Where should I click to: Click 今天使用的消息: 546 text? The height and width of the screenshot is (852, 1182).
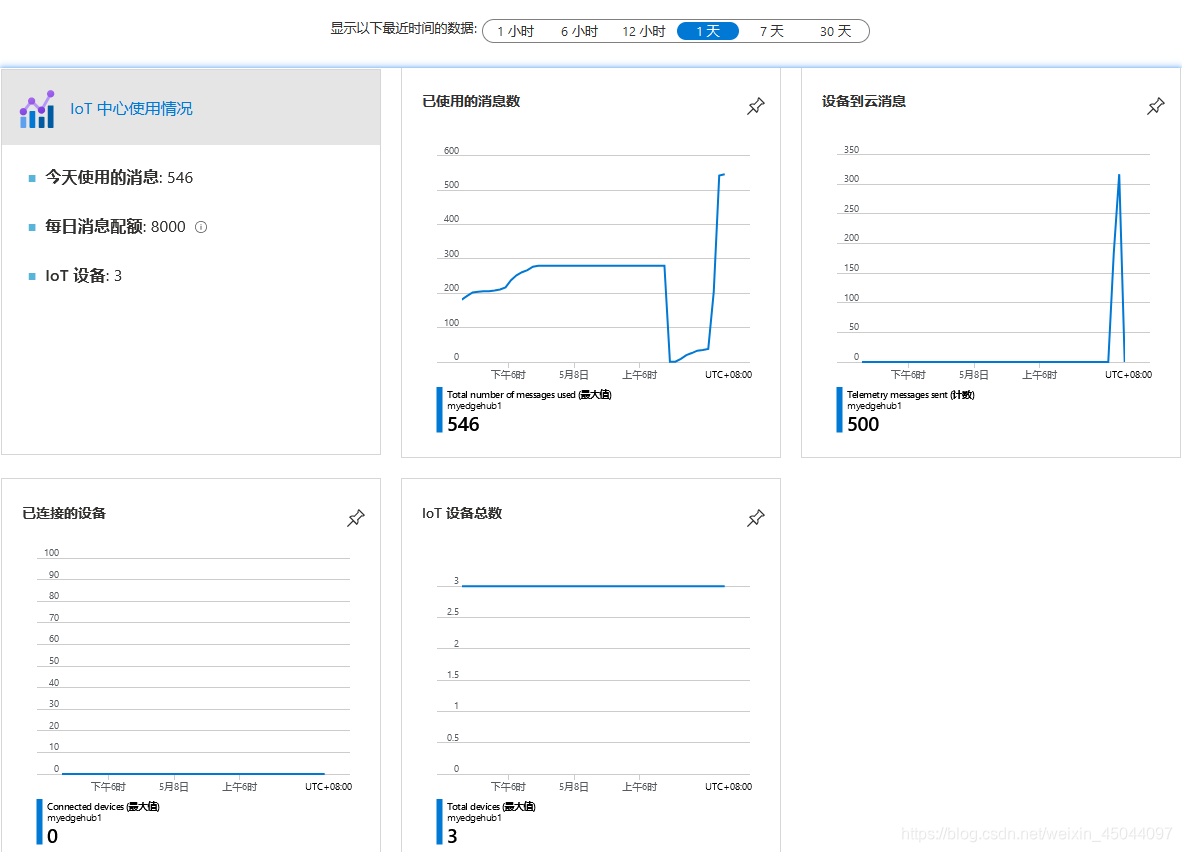pyautogui.click(x=119, y=177)
